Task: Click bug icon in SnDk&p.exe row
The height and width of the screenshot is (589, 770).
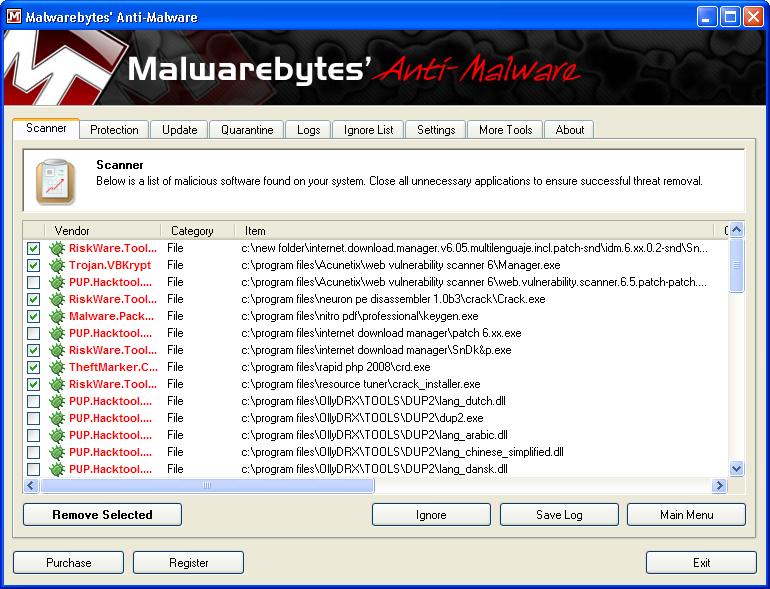Action: click(x=57, y=350)
